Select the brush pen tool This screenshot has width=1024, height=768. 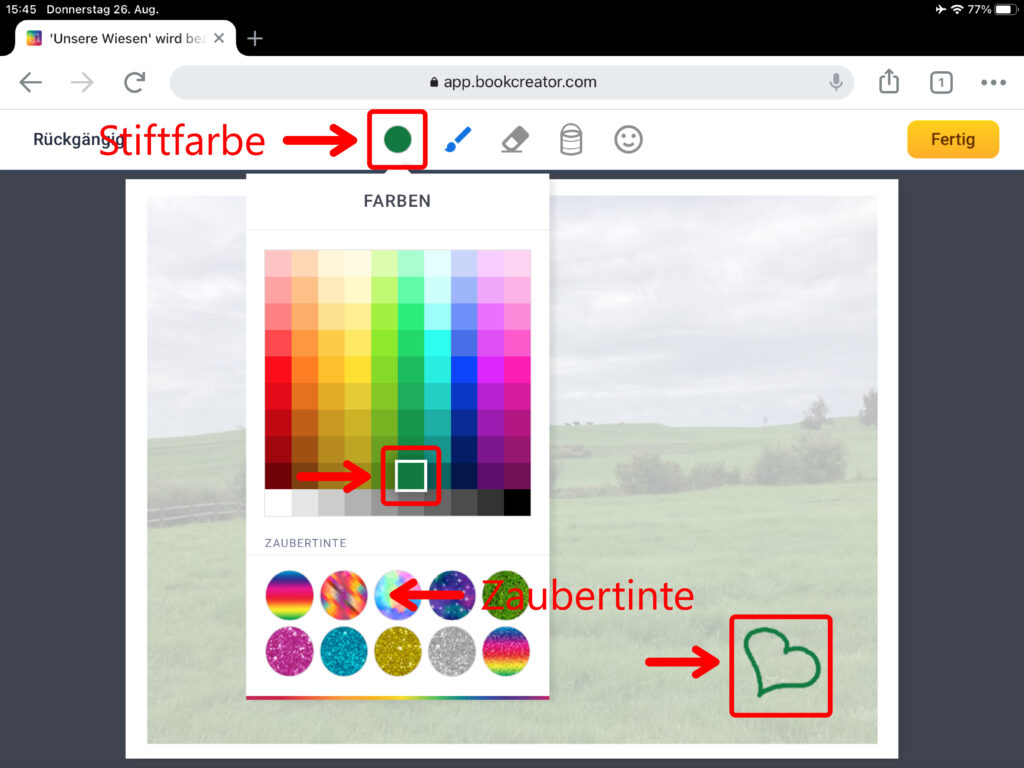pyautogui.click(x=457, y=140)
